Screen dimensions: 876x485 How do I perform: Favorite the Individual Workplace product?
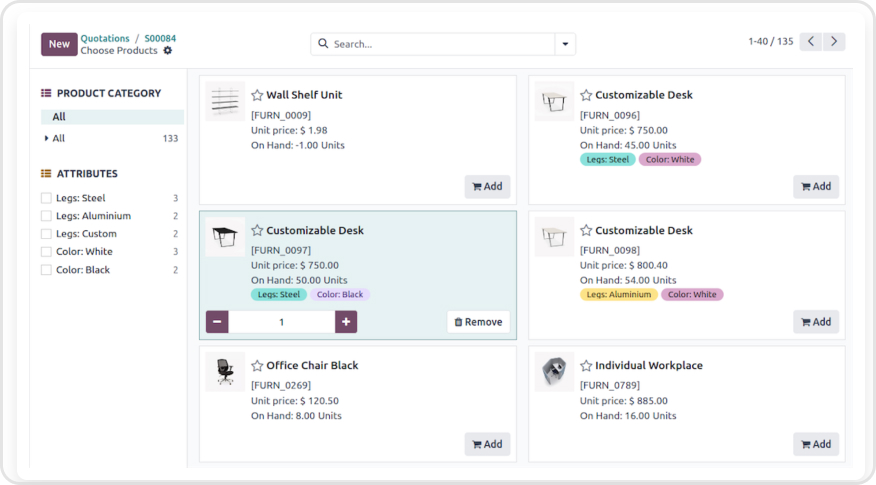586,365
